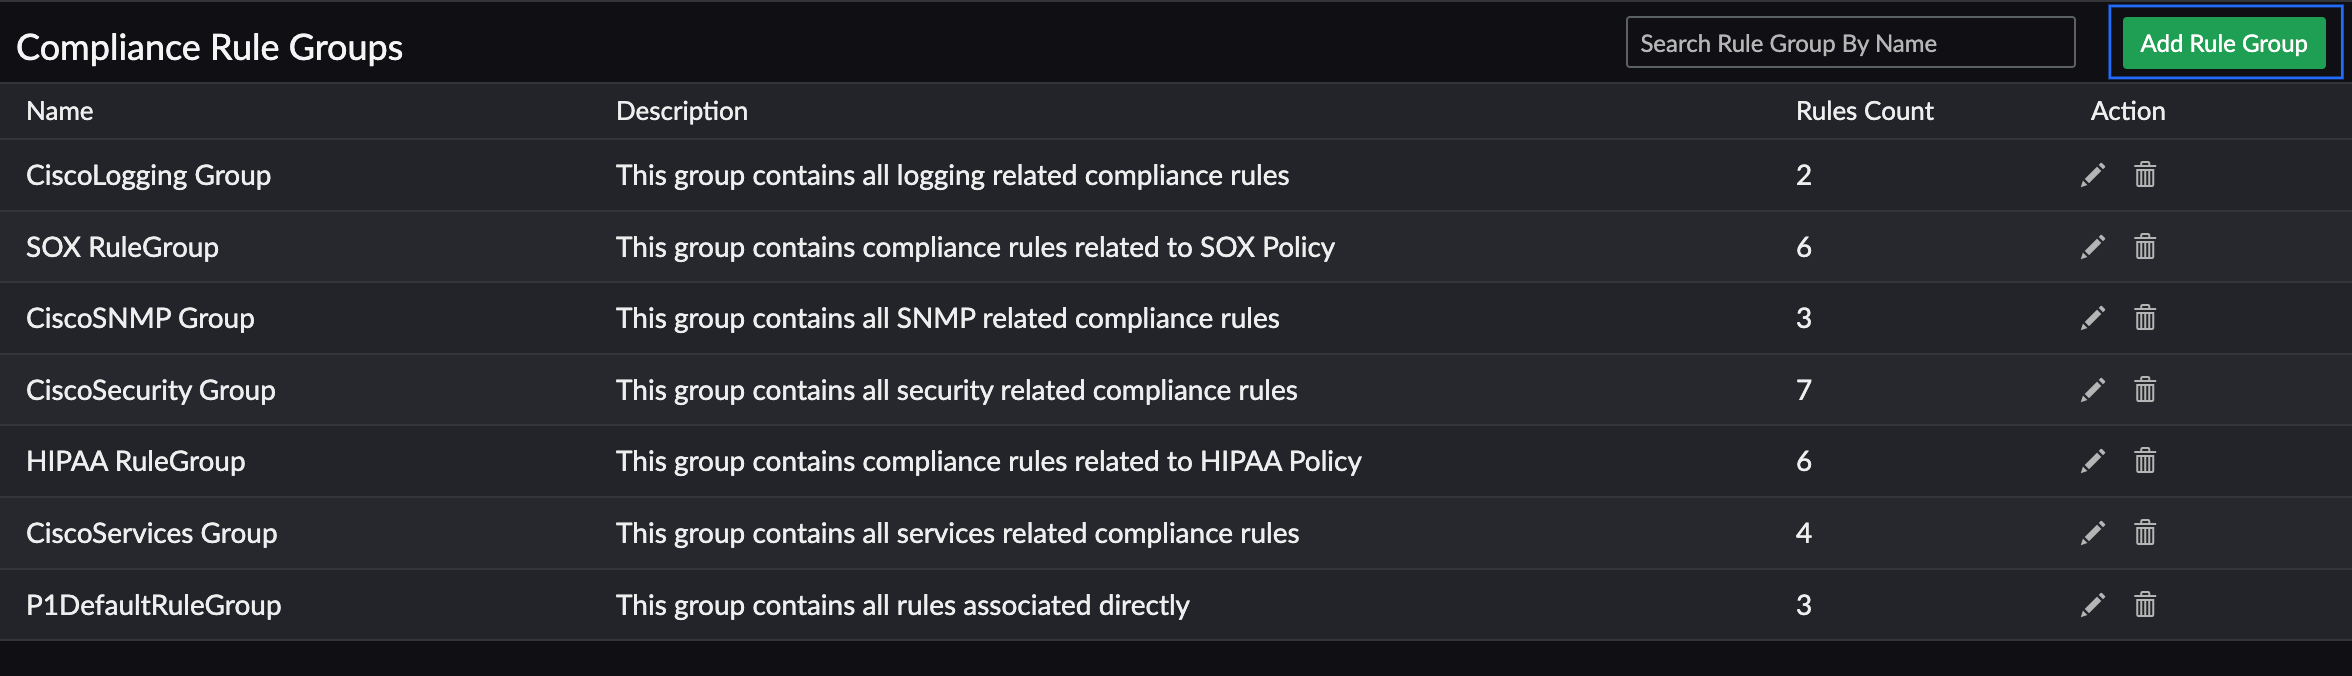Edit the HIPAA RuleGroup entry
This screenshot has height=676, width=2352.
(2093, 461)
